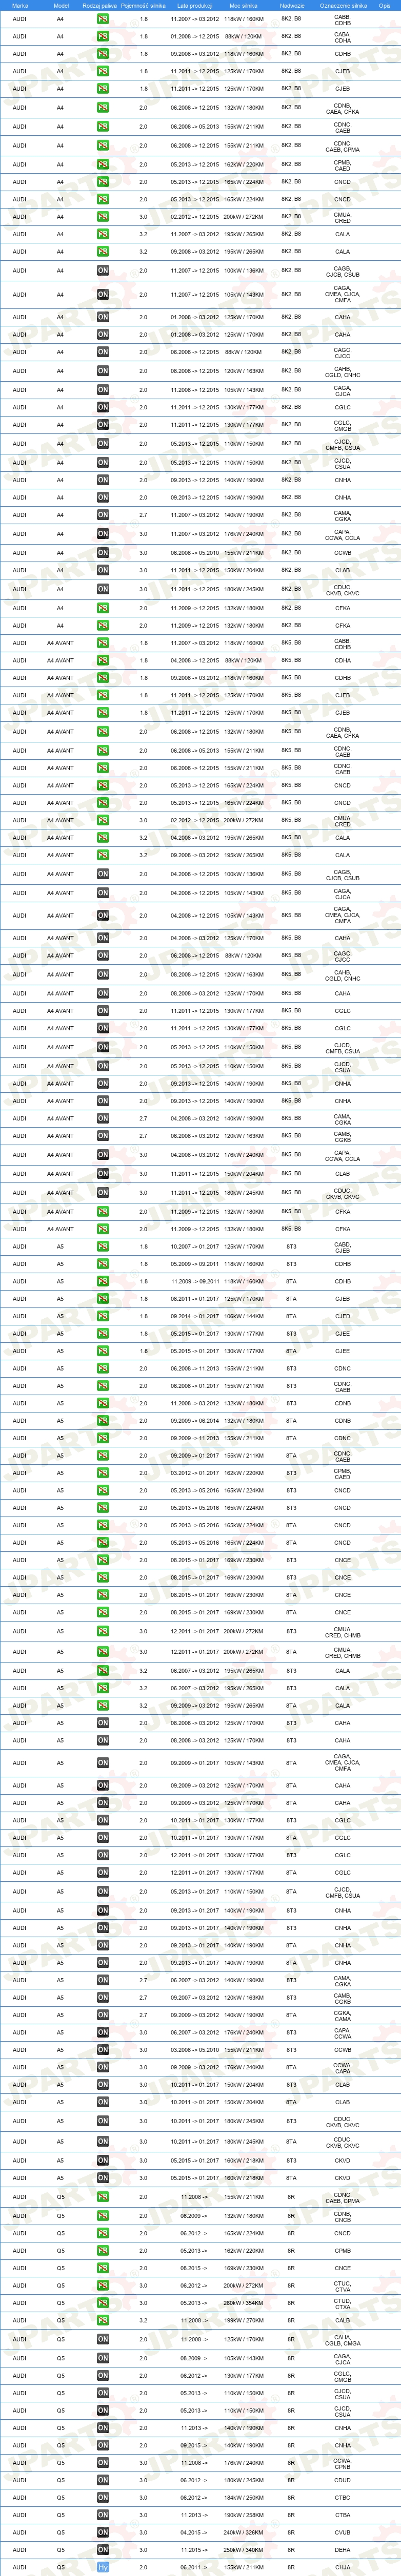Click engine codes CTUD, CTXA cell
401x2576 pixels.
pos(342,2303)
